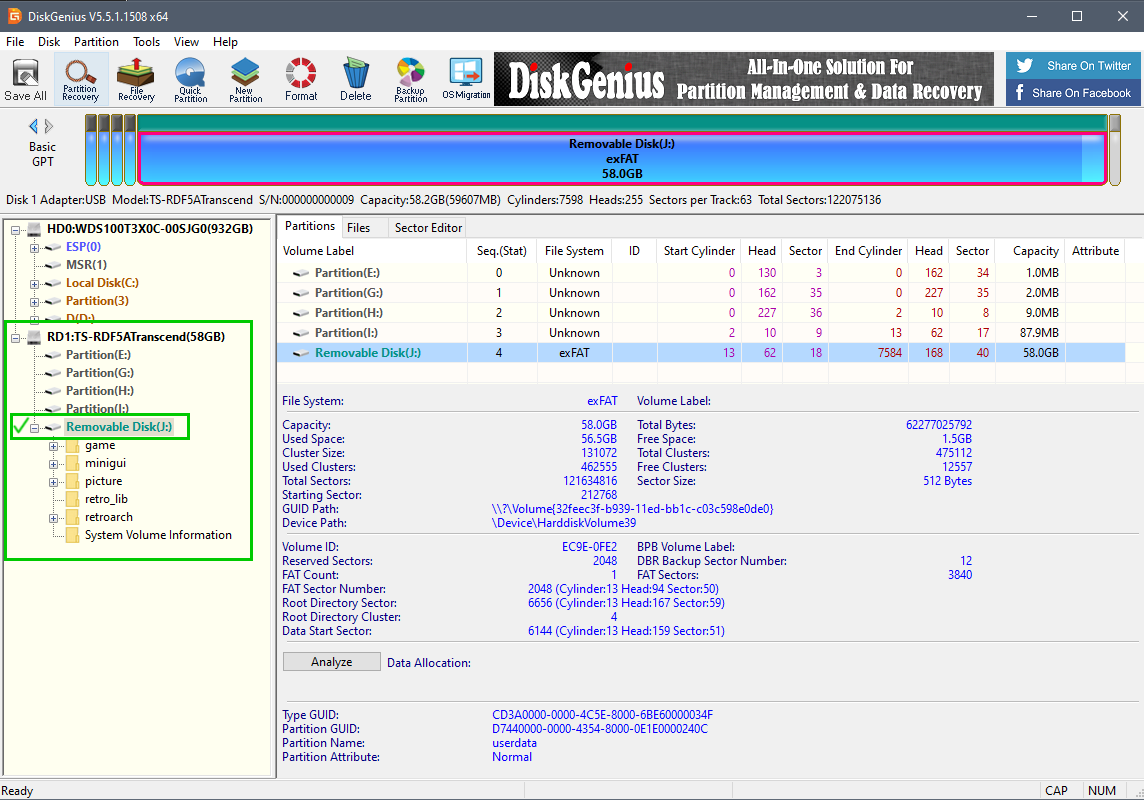Click the retro_lib folder icon

point(72,499)
